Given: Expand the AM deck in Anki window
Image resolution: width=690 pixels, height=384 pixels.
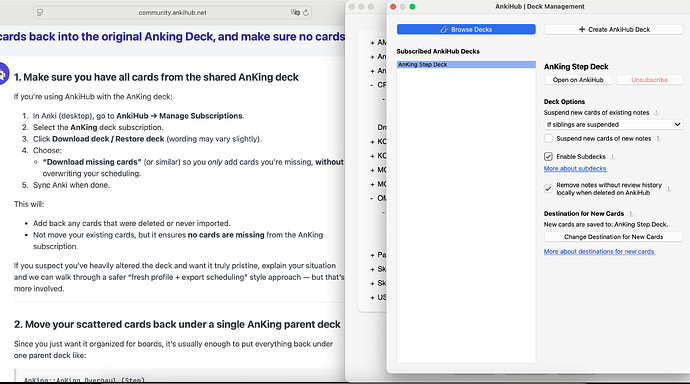Looking at the screenshot, I should (372, 43).
